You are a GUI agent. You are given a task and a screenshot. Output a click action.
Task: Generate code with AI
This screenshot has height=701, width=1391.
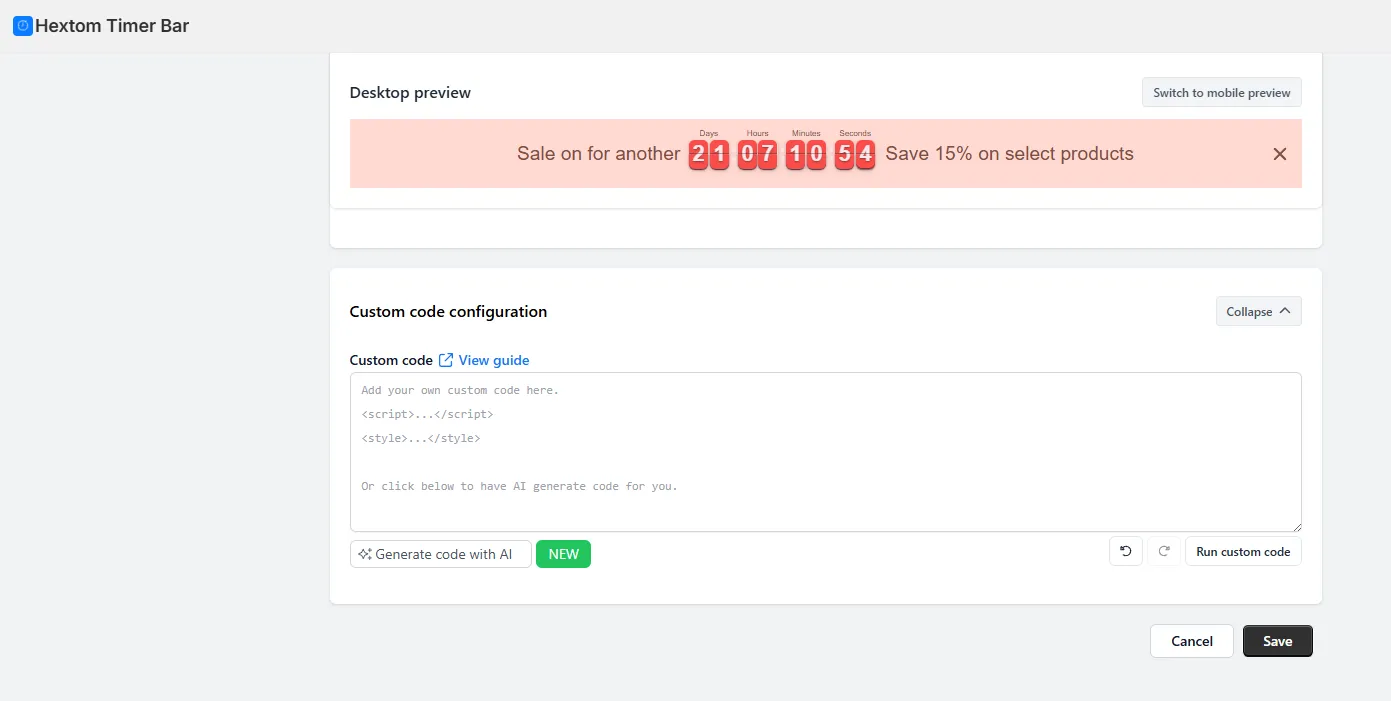(x=441, y=554)
